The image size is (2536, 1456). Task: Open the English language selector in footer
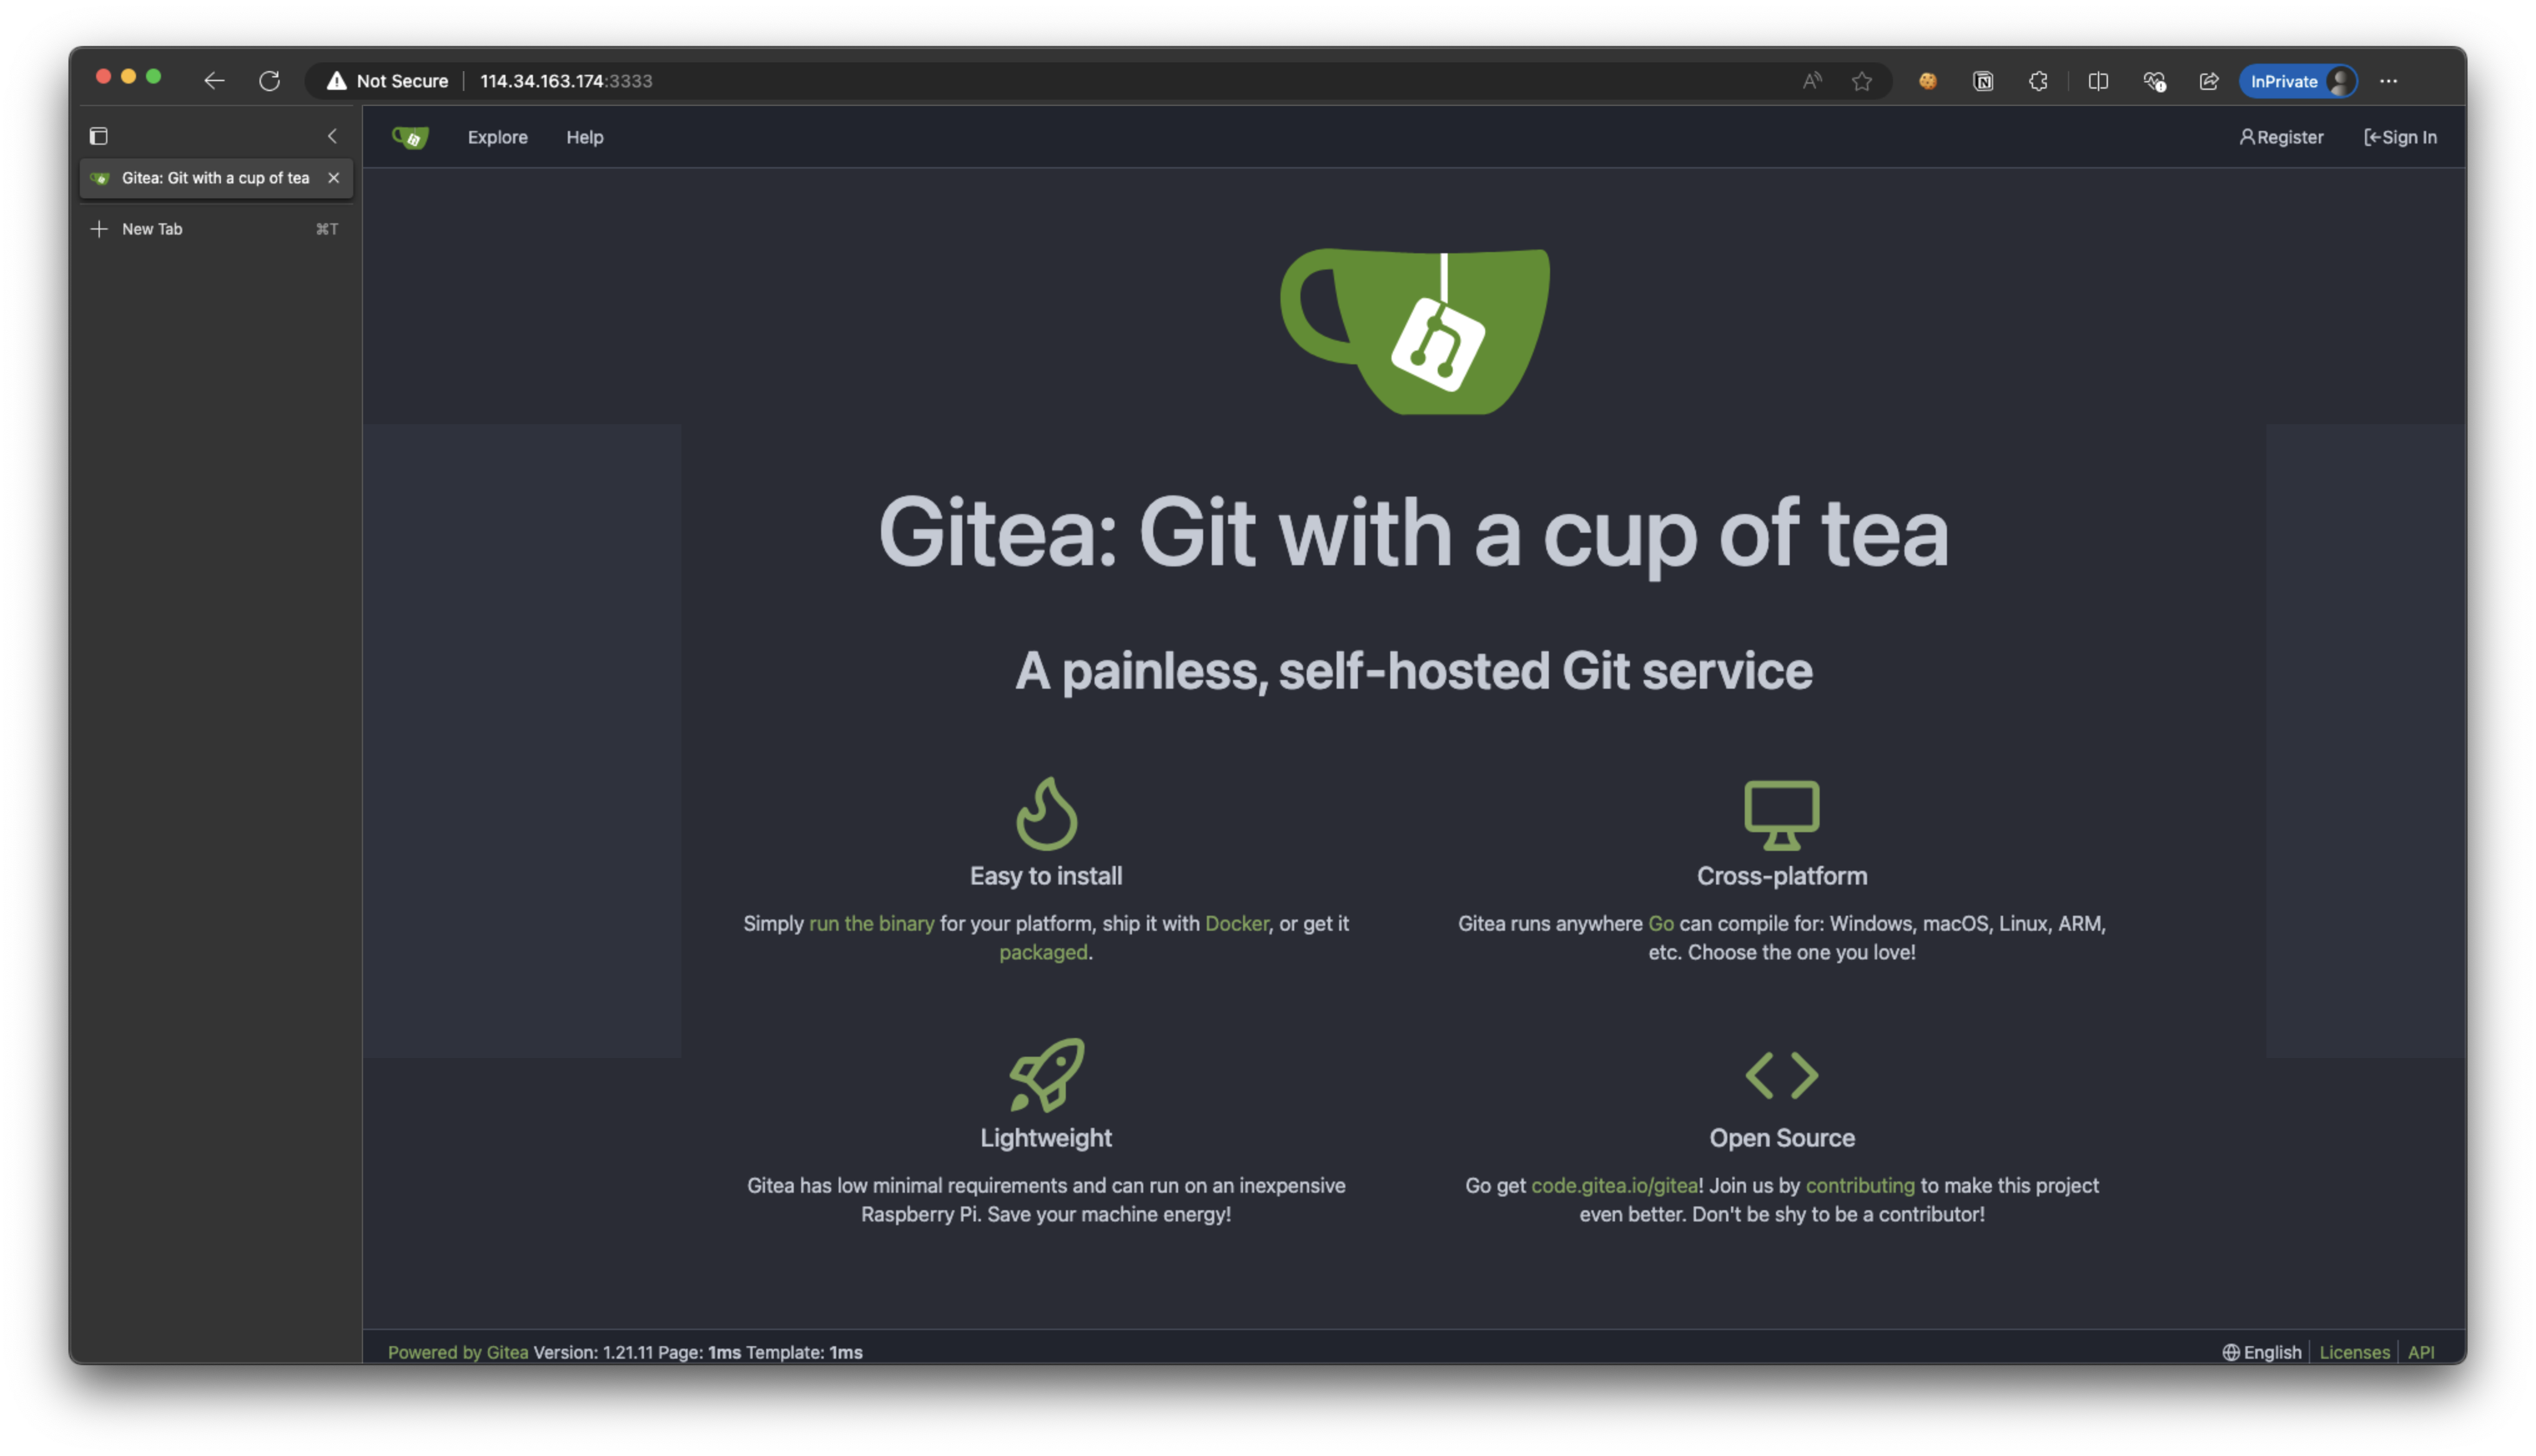pyautogui.click(x=2262, y=1352)
